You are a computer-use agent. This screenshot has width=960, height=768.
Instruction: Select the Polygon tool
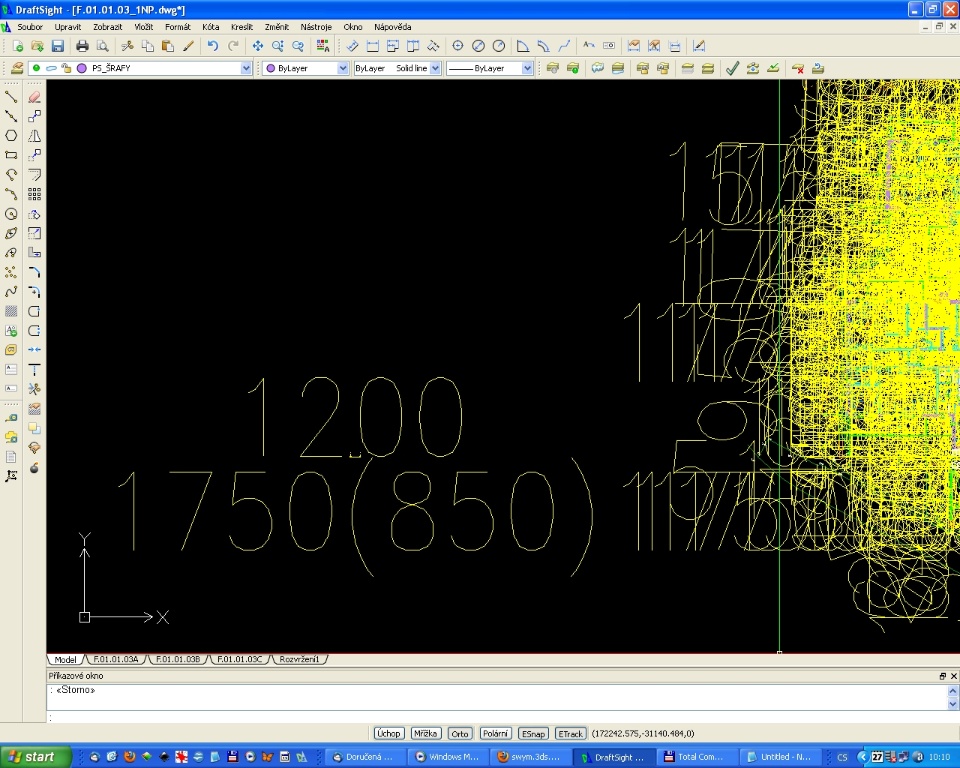[x=11, y=135]
